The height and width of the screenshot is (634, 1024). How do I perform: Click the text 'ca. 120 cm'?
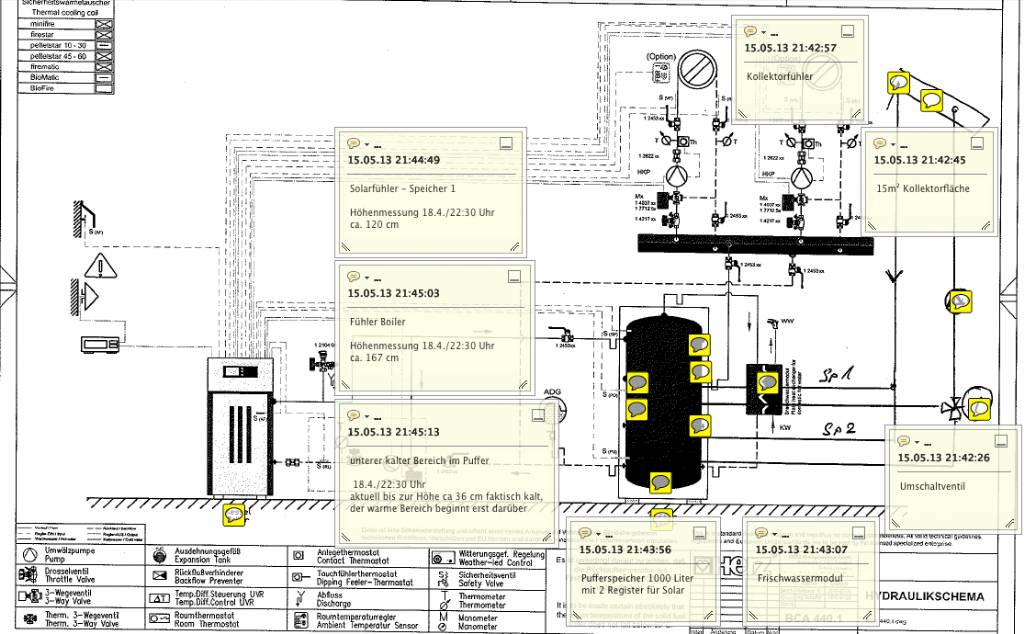(374, 225)
